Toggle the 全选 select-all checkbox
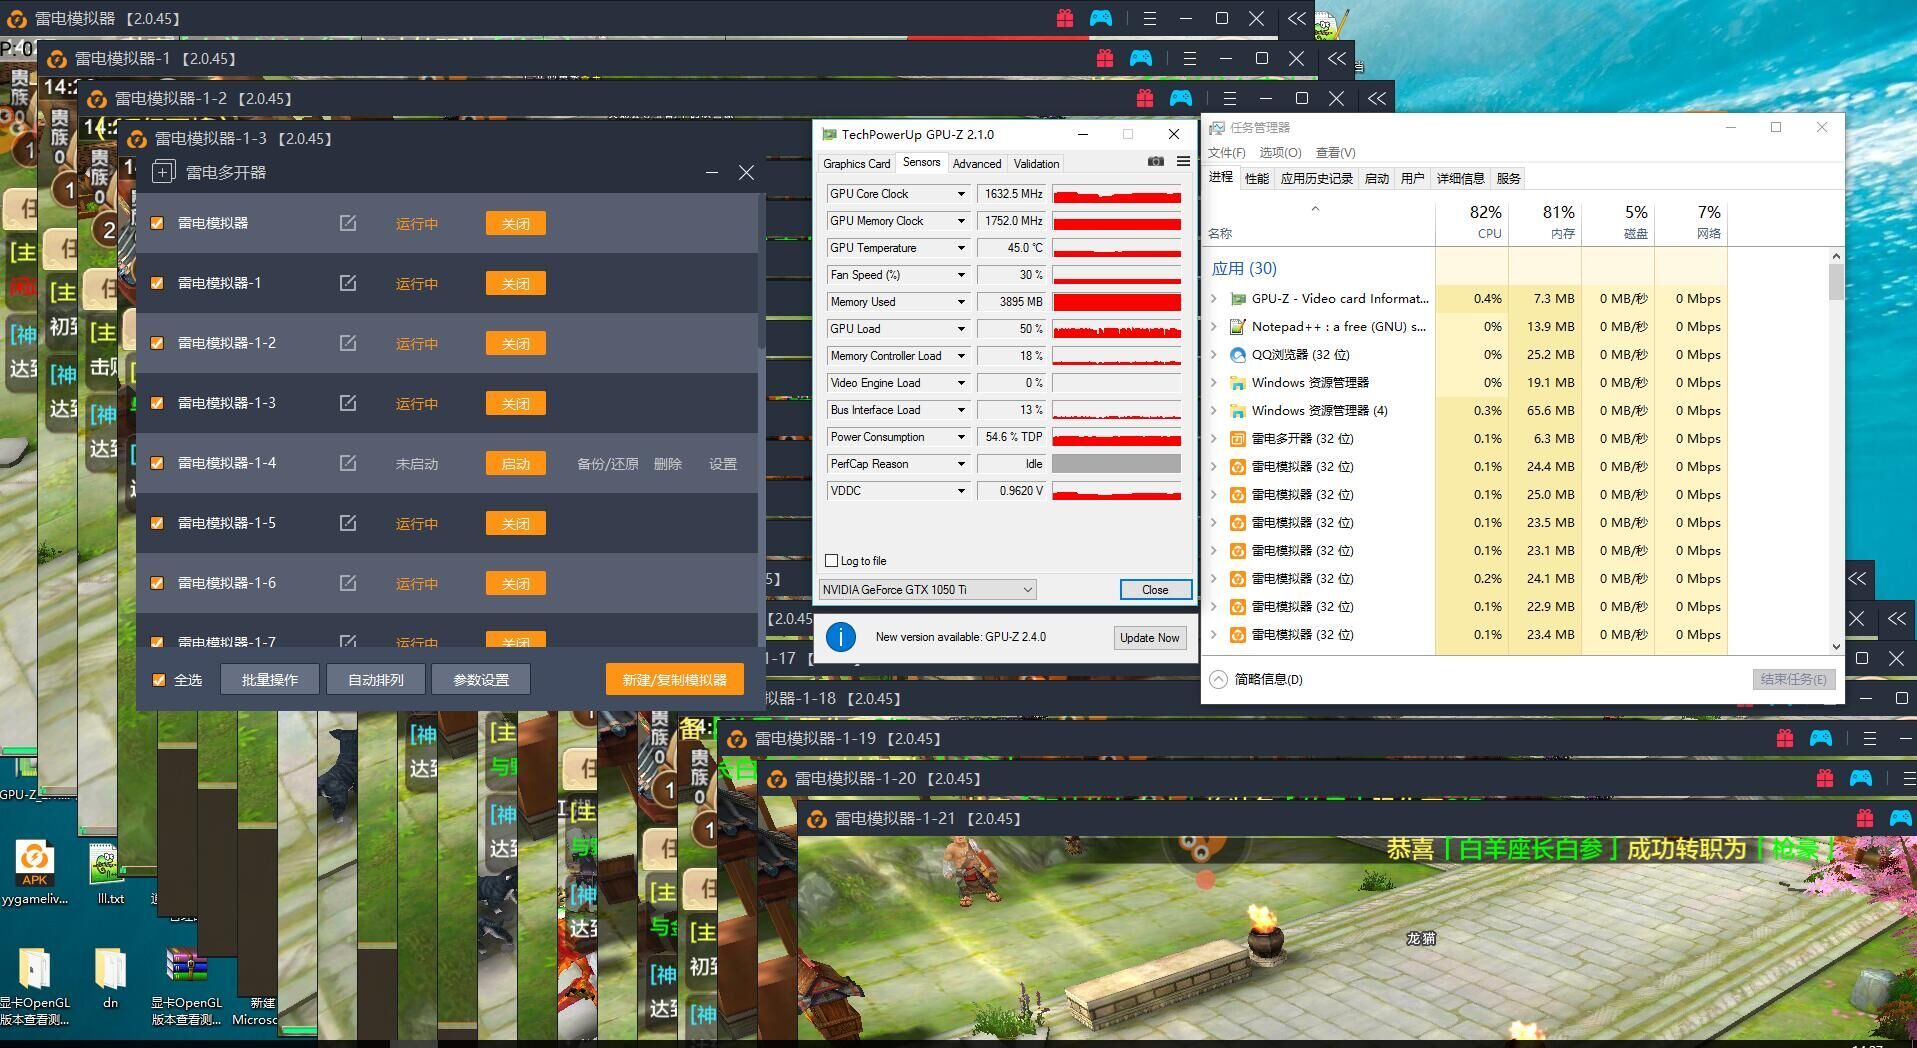 (159, 680)
